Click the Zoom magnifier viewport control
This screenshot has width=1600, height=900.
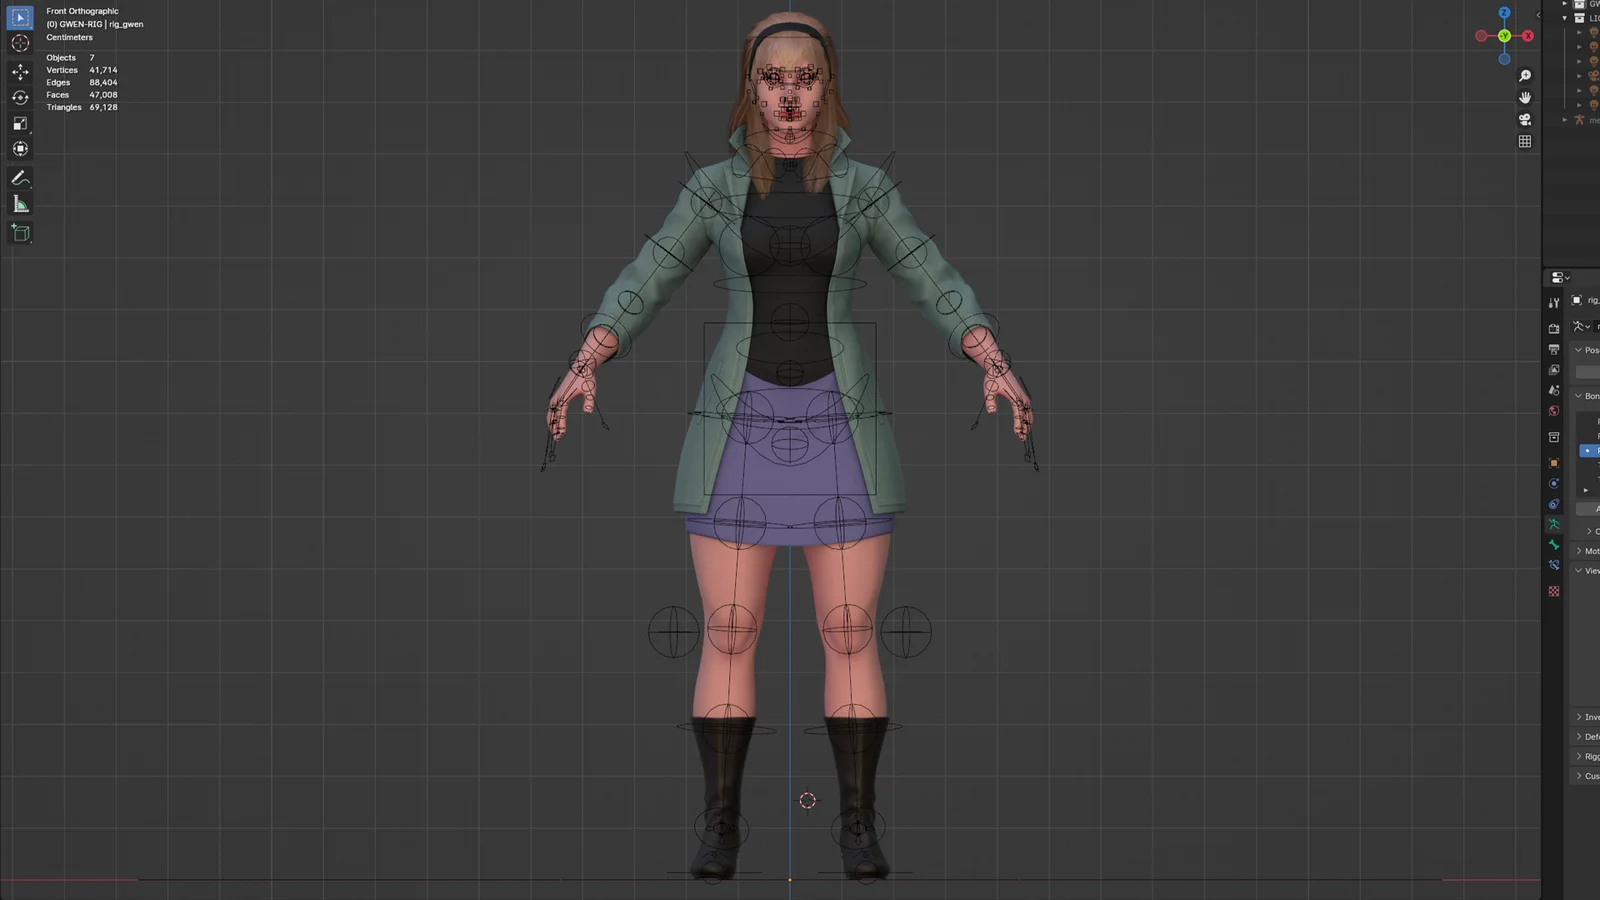(1525, 75)
